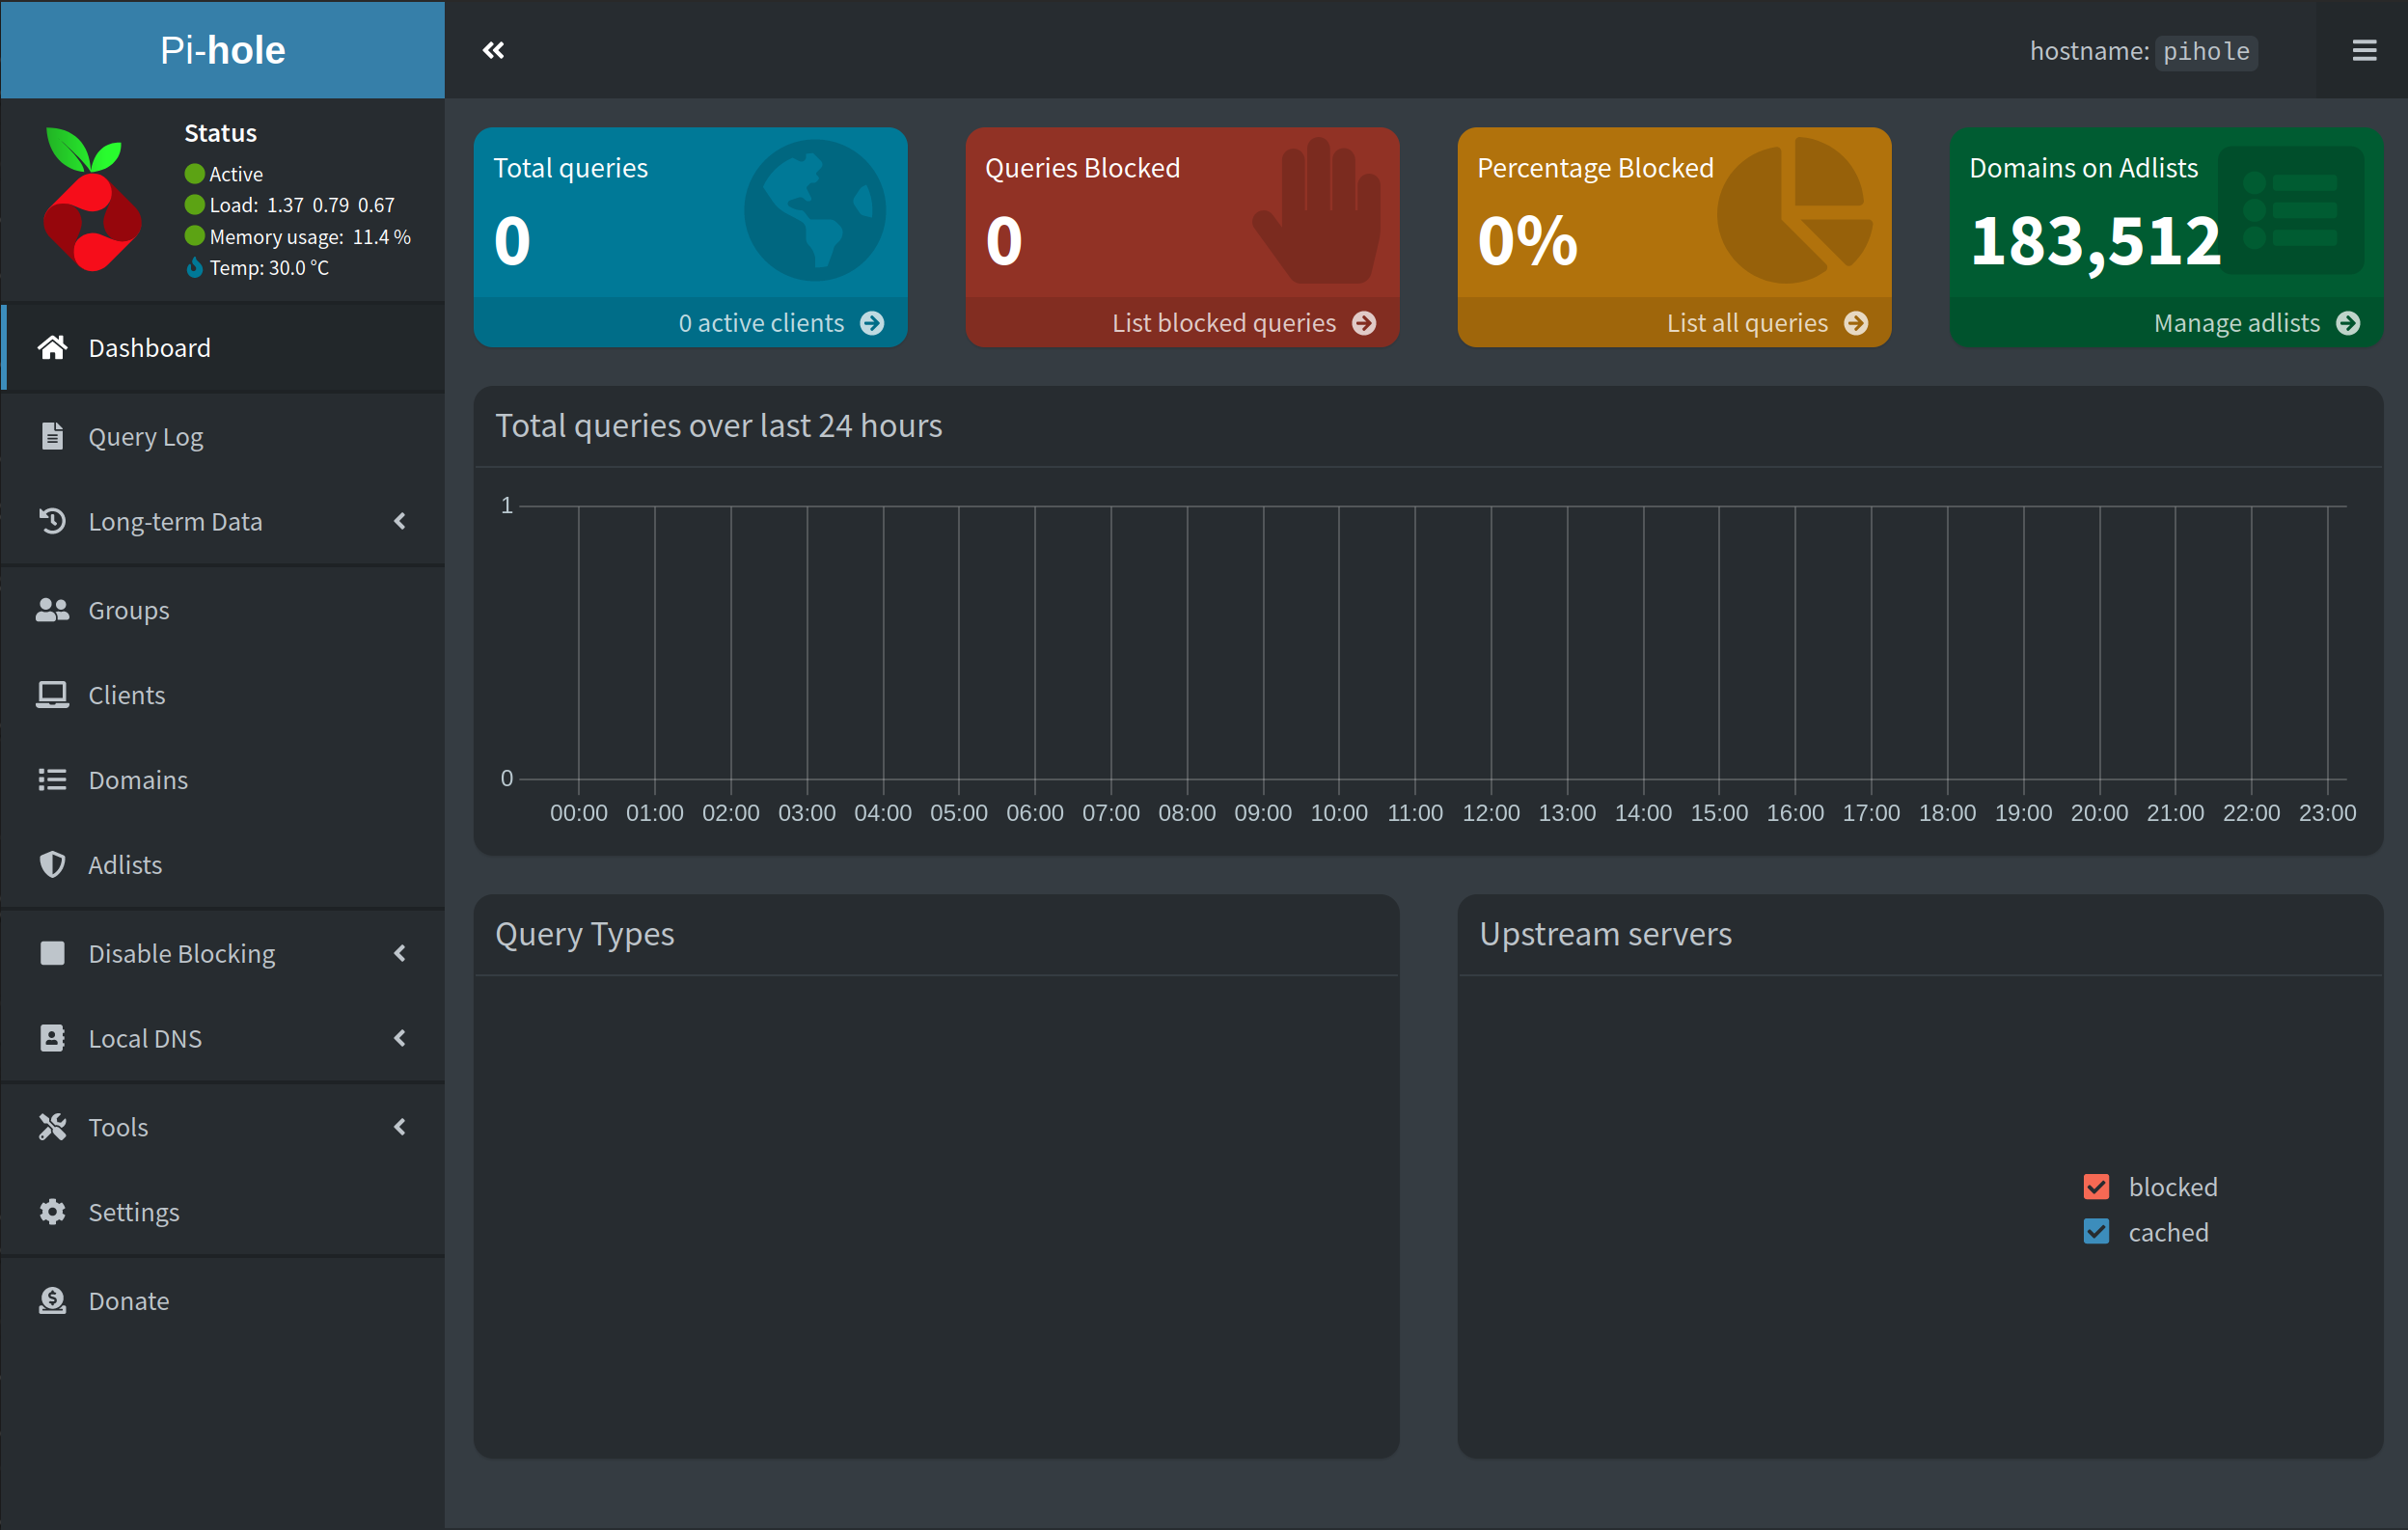
Task: Toggle the blocked legend checkbox
Action: point(2096,1187)
